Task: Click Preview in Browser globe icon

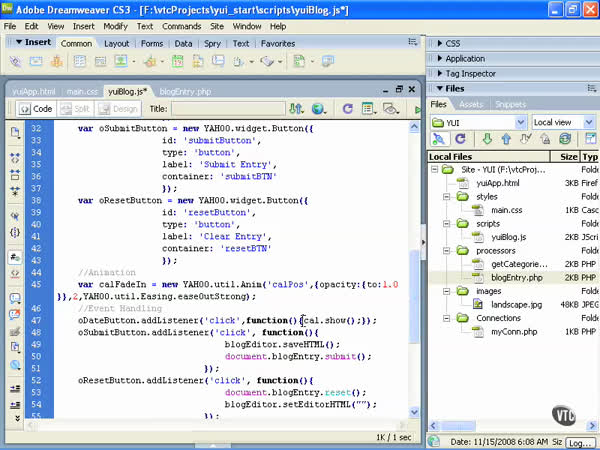Action: (x=319, y=109)
